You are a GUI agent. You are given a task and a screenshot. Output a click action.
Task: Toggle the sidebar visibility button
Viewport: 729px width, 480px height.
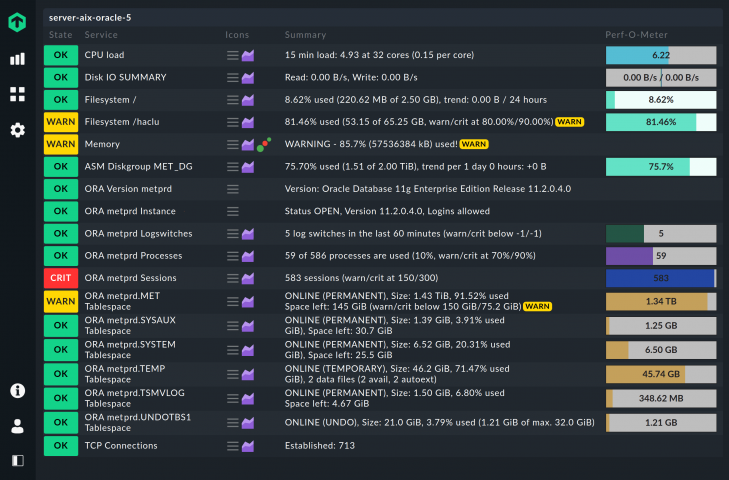pos(17,460)
